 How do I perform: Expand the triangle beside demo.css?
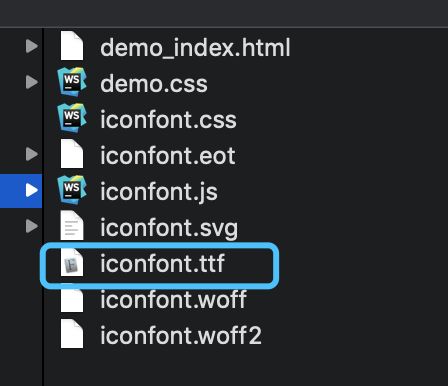32,82
